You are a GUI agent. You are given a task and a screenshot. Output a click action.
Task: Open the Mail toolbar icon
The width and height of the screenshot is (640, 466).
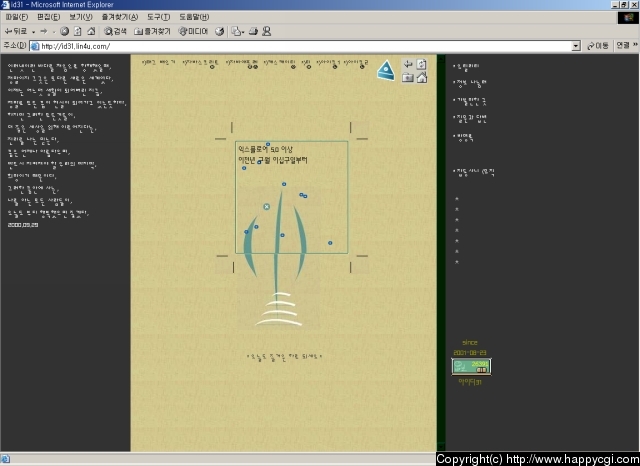(x=236, y=31)
